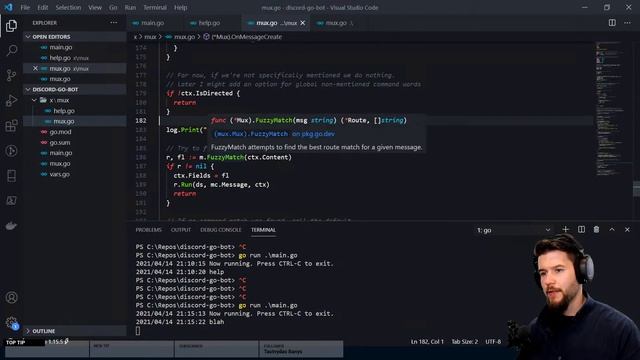Open the Run menu
The width and height of the screenshot is (640, 360).
pos(130,7)
